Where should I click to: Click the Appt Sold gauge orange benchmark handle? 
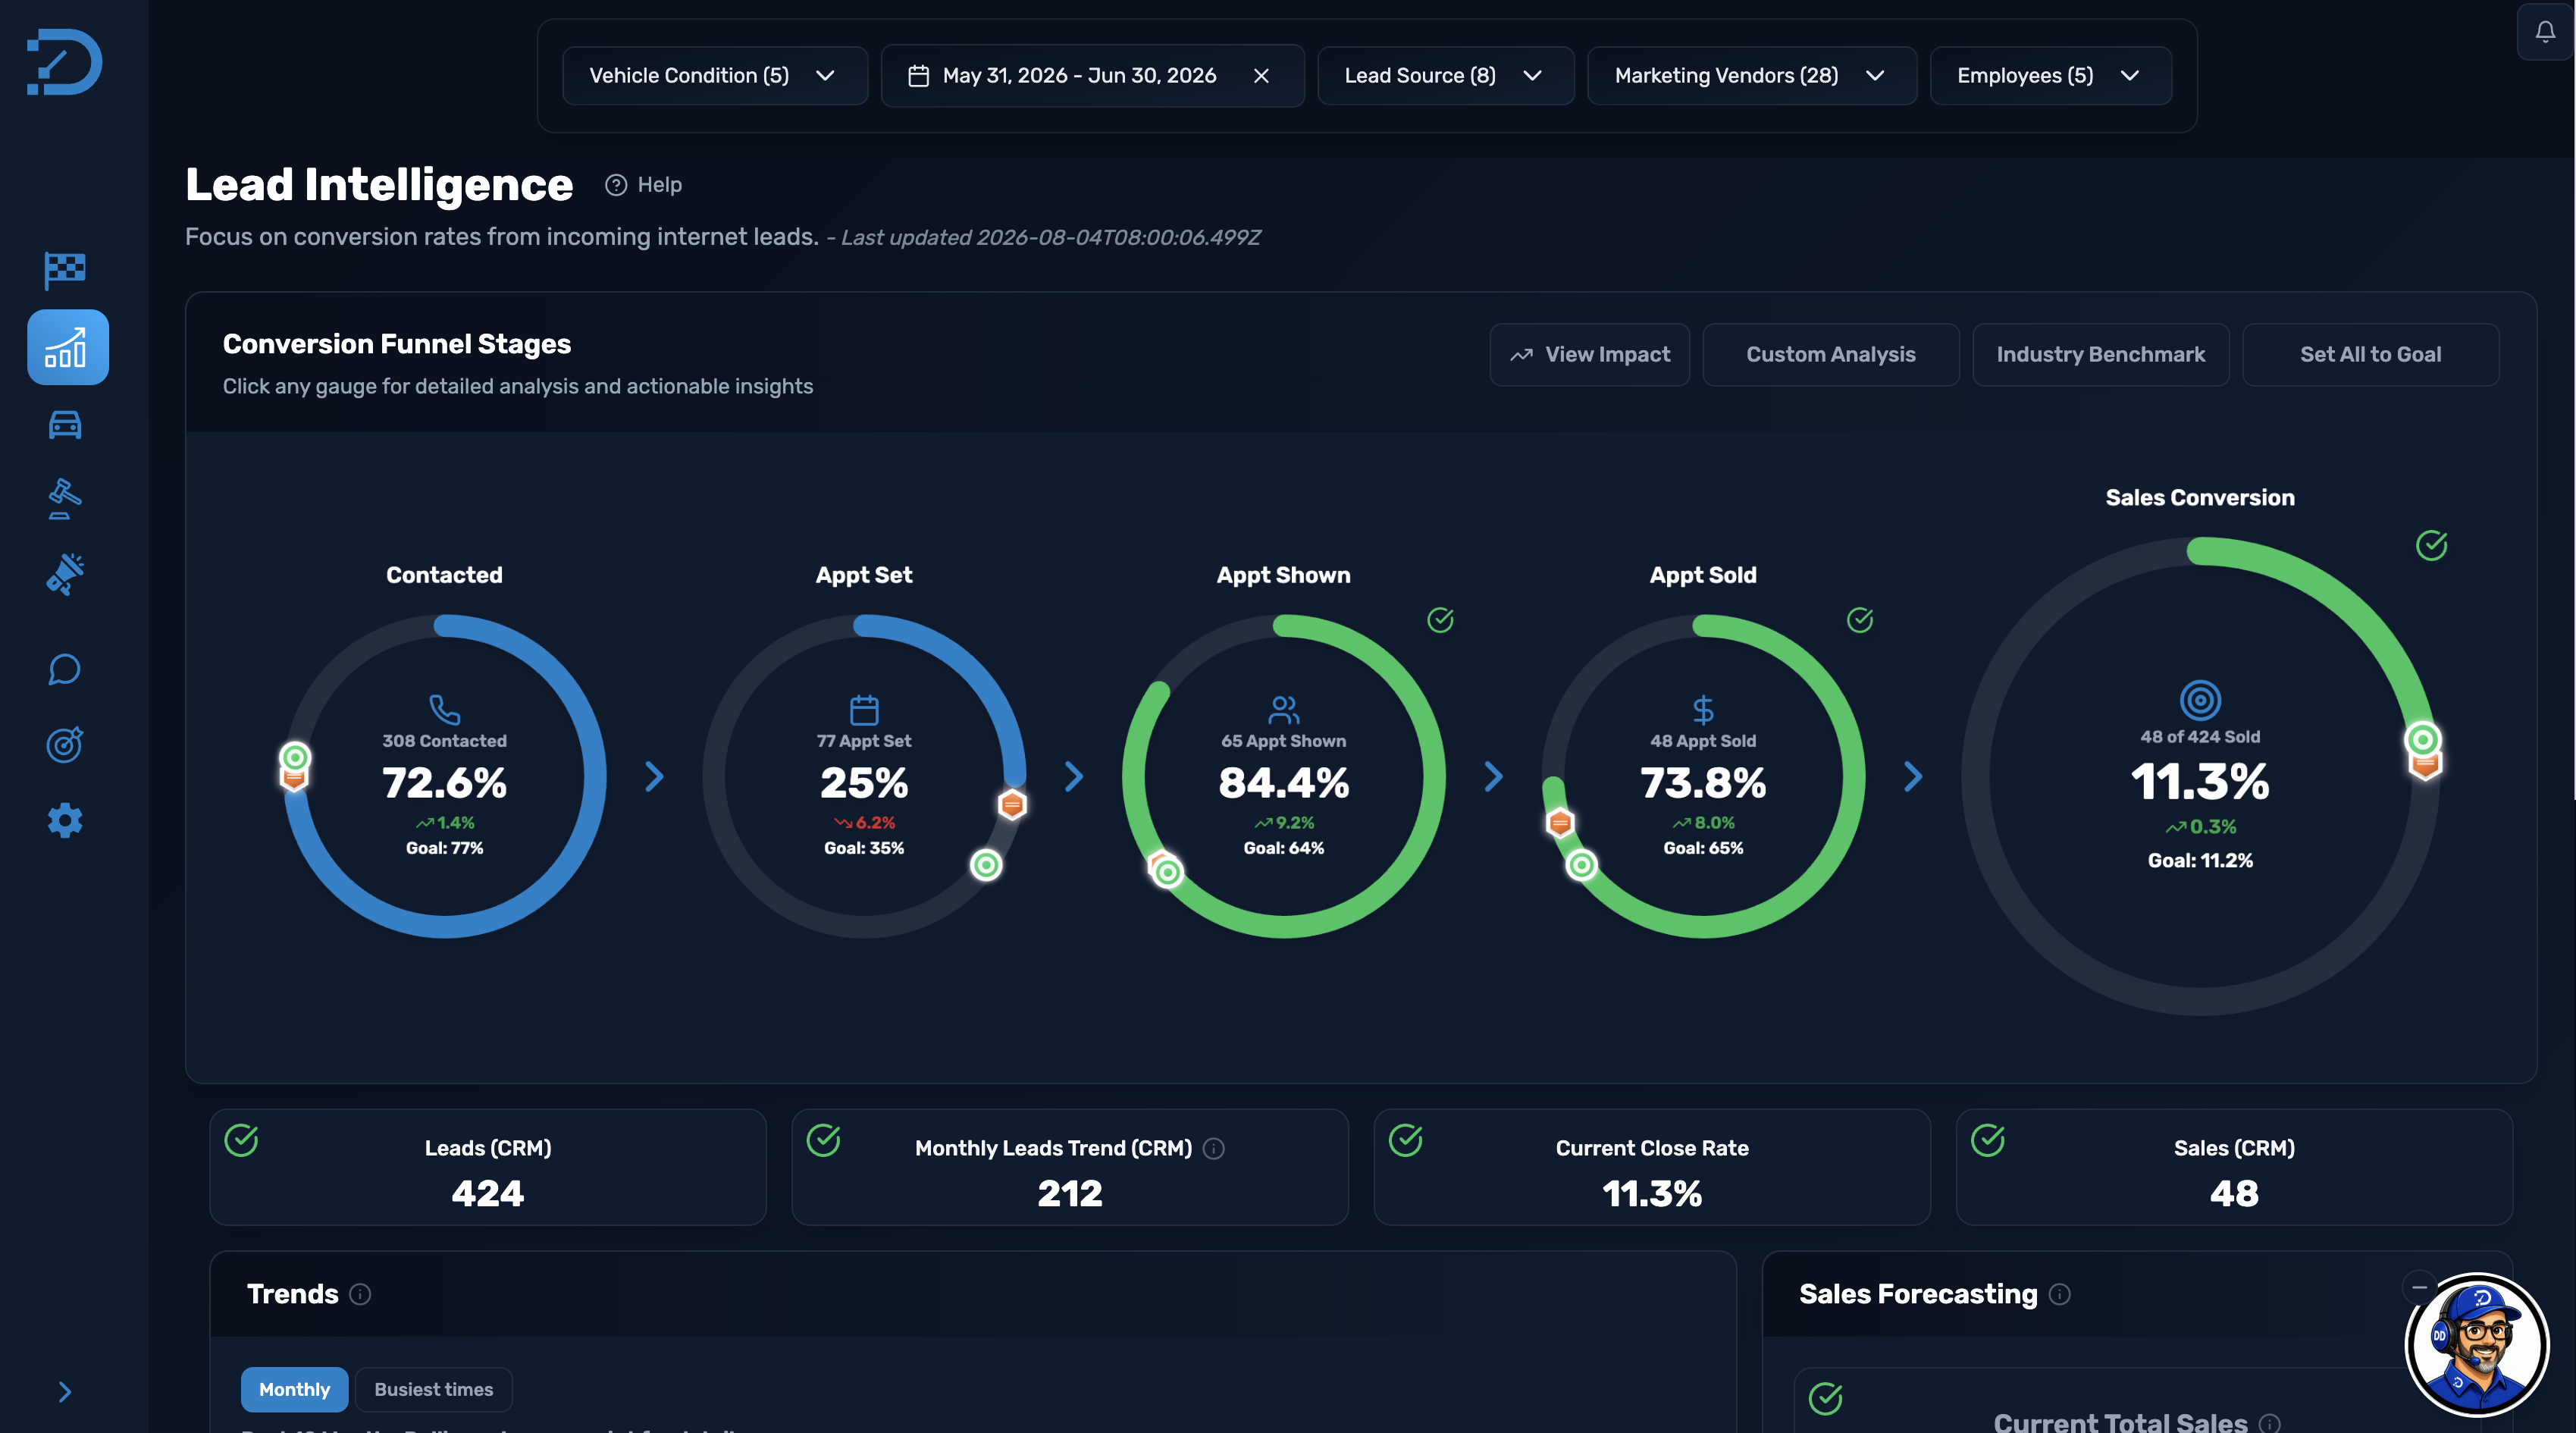[1560, 822]
